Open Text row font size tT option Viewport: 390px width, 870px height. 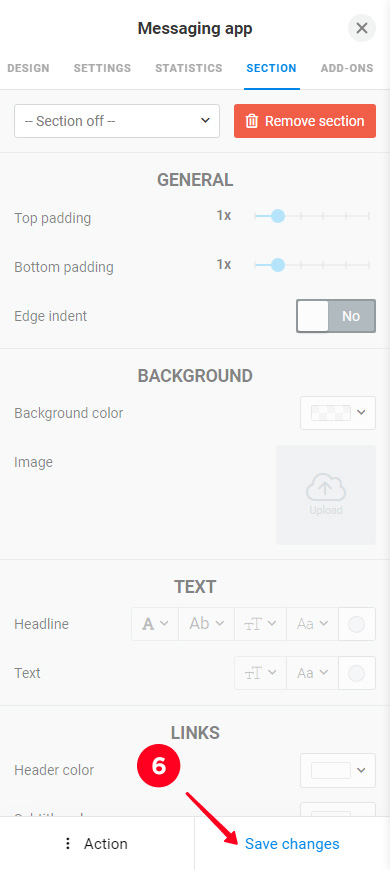pyautogui.click(x=260, y=673)
